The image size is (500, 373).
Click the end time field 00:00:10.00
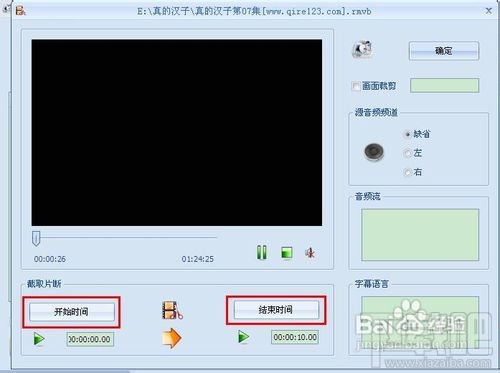pyautogui.click(x=295, y=337)
